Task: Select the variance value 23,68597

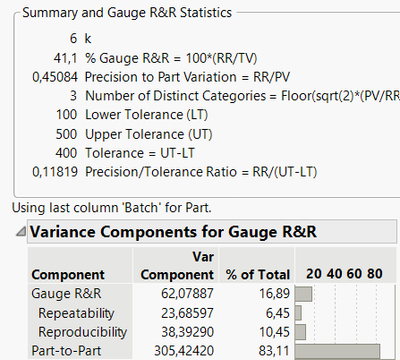Action: tap(187, 313)
